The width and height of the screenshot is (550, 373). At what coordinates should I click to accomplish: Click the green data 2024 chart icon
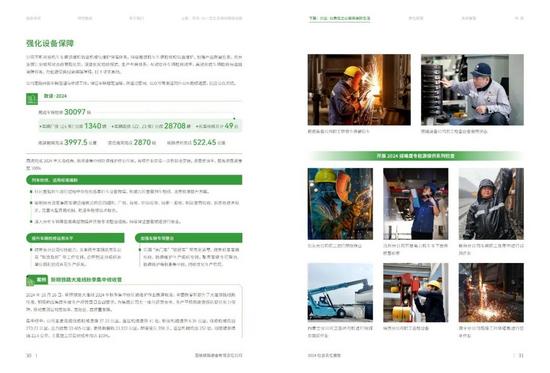tap(32, 99)
